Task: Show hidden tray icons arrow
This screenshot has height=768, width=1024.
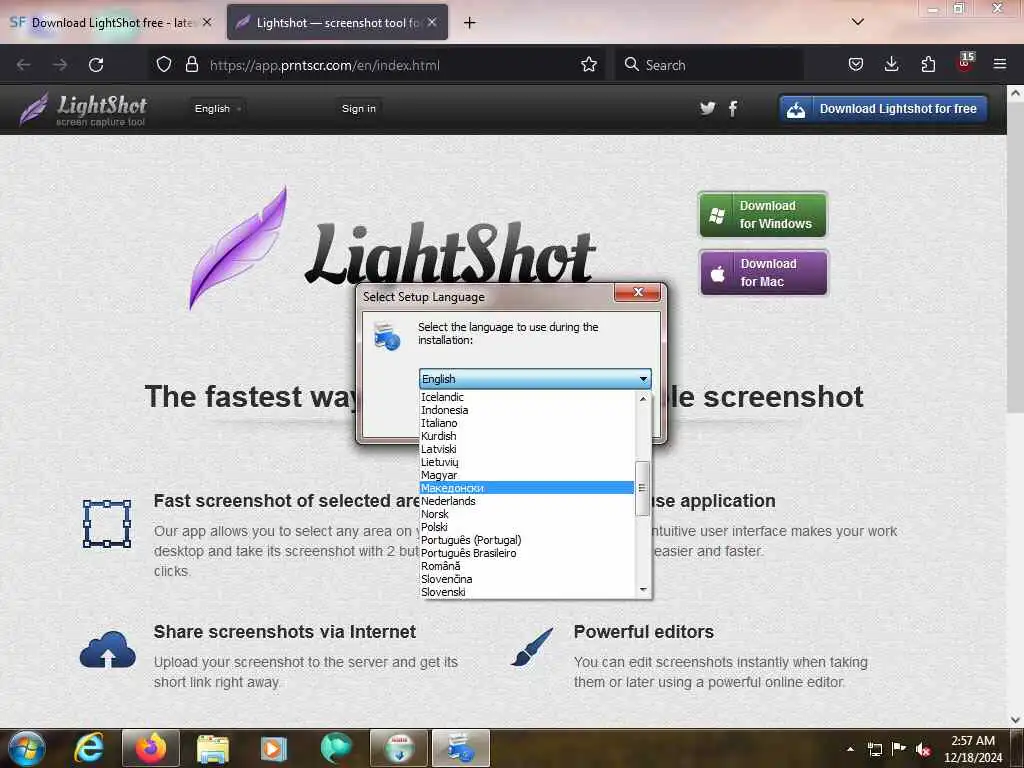Action: coord(850,749)
